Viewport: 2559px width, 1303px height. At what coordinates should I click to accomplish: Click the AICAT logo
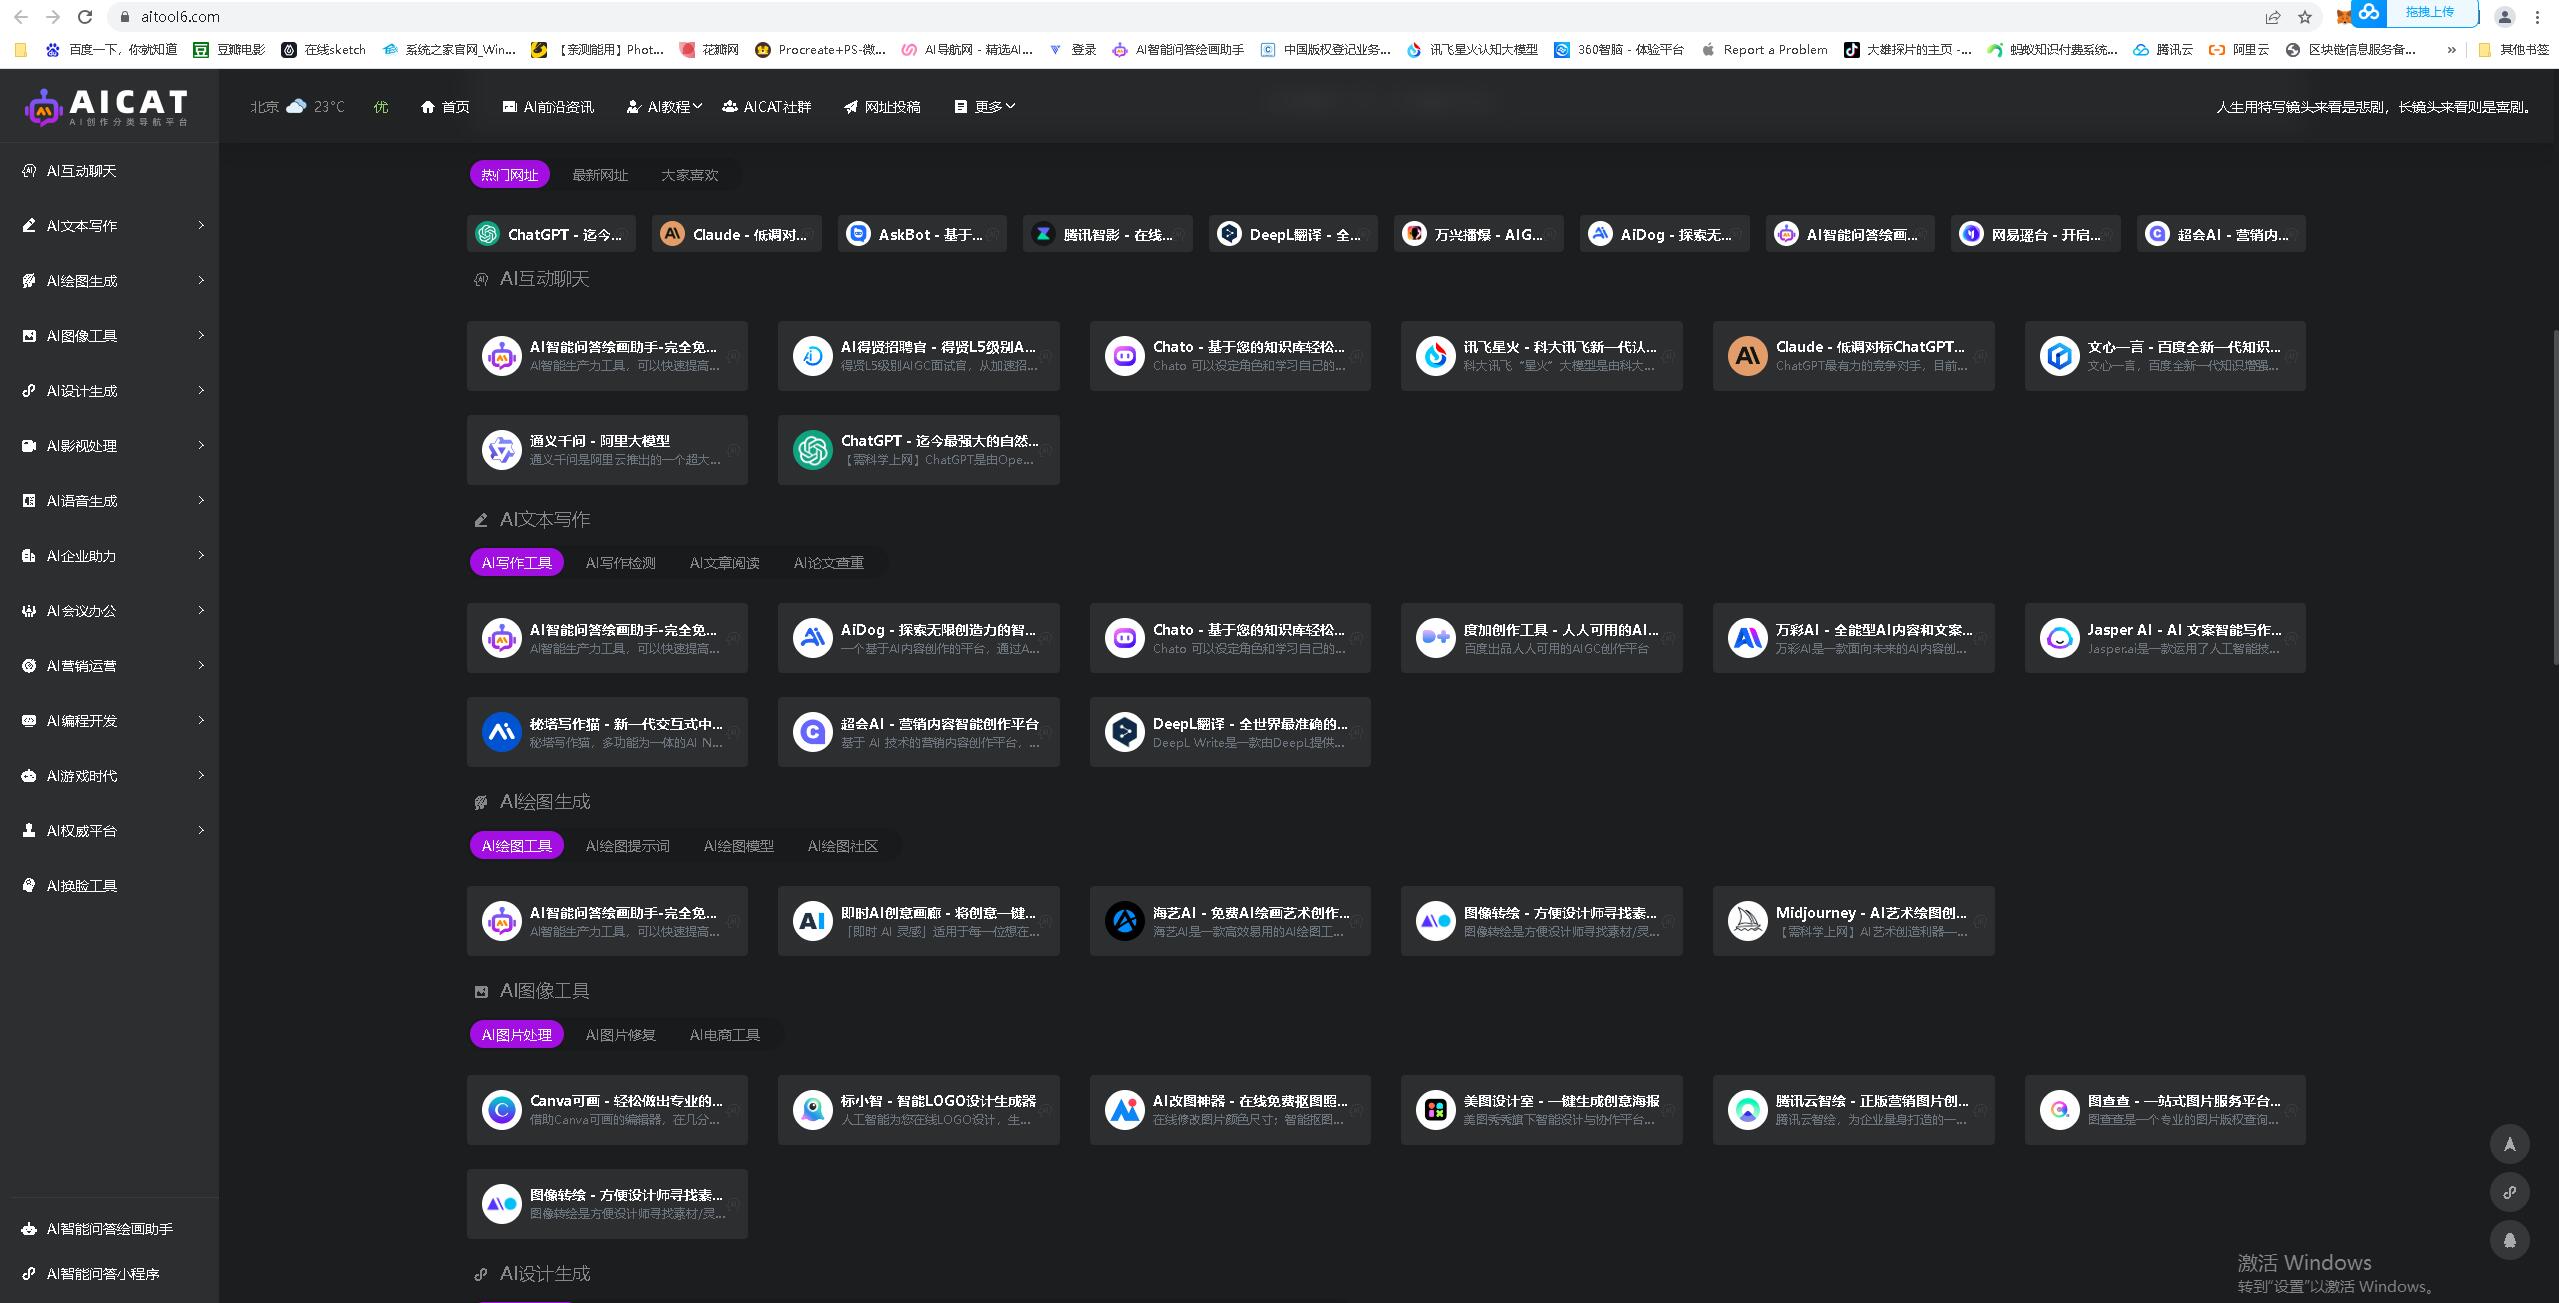pos(107,107)
